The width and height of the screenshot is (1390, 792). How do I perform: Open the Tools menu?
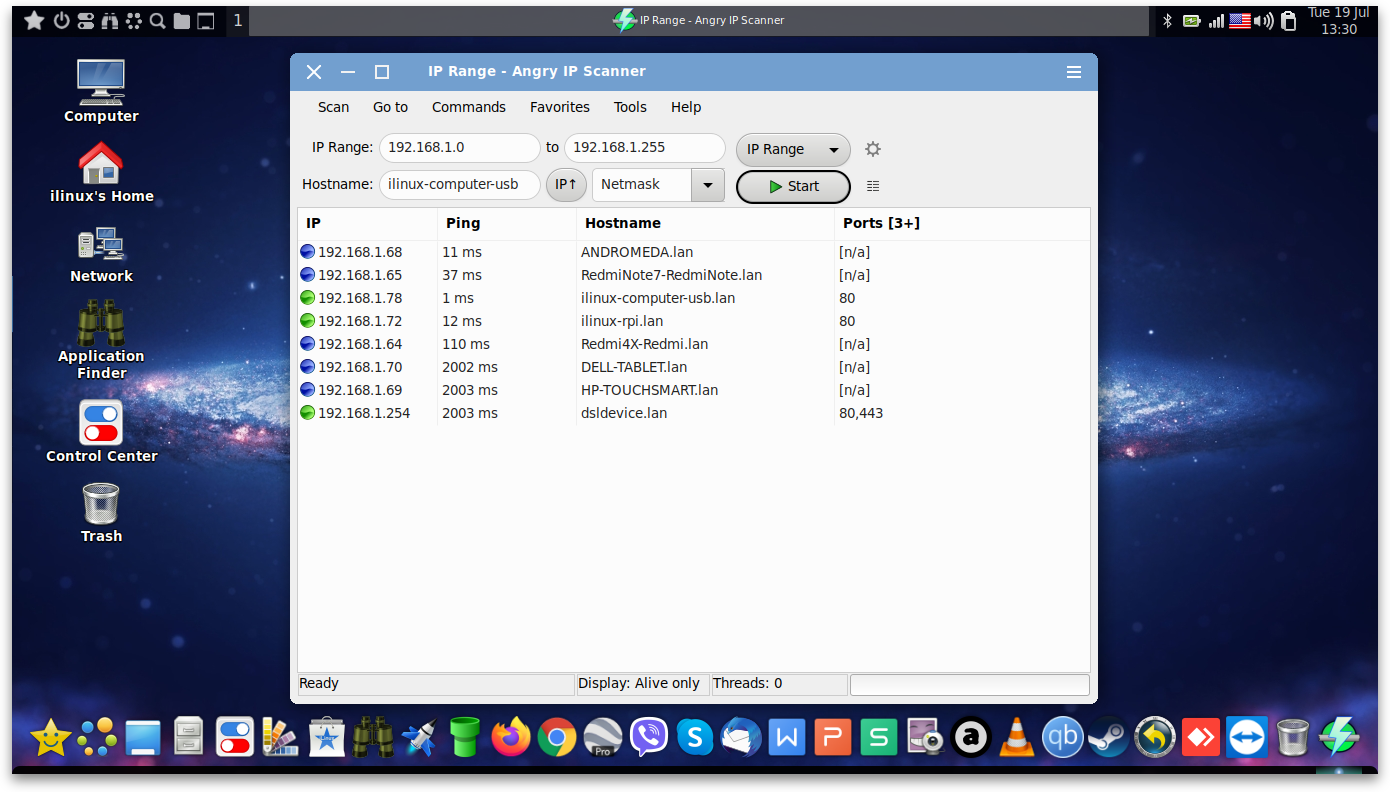(x=630, y=107)
